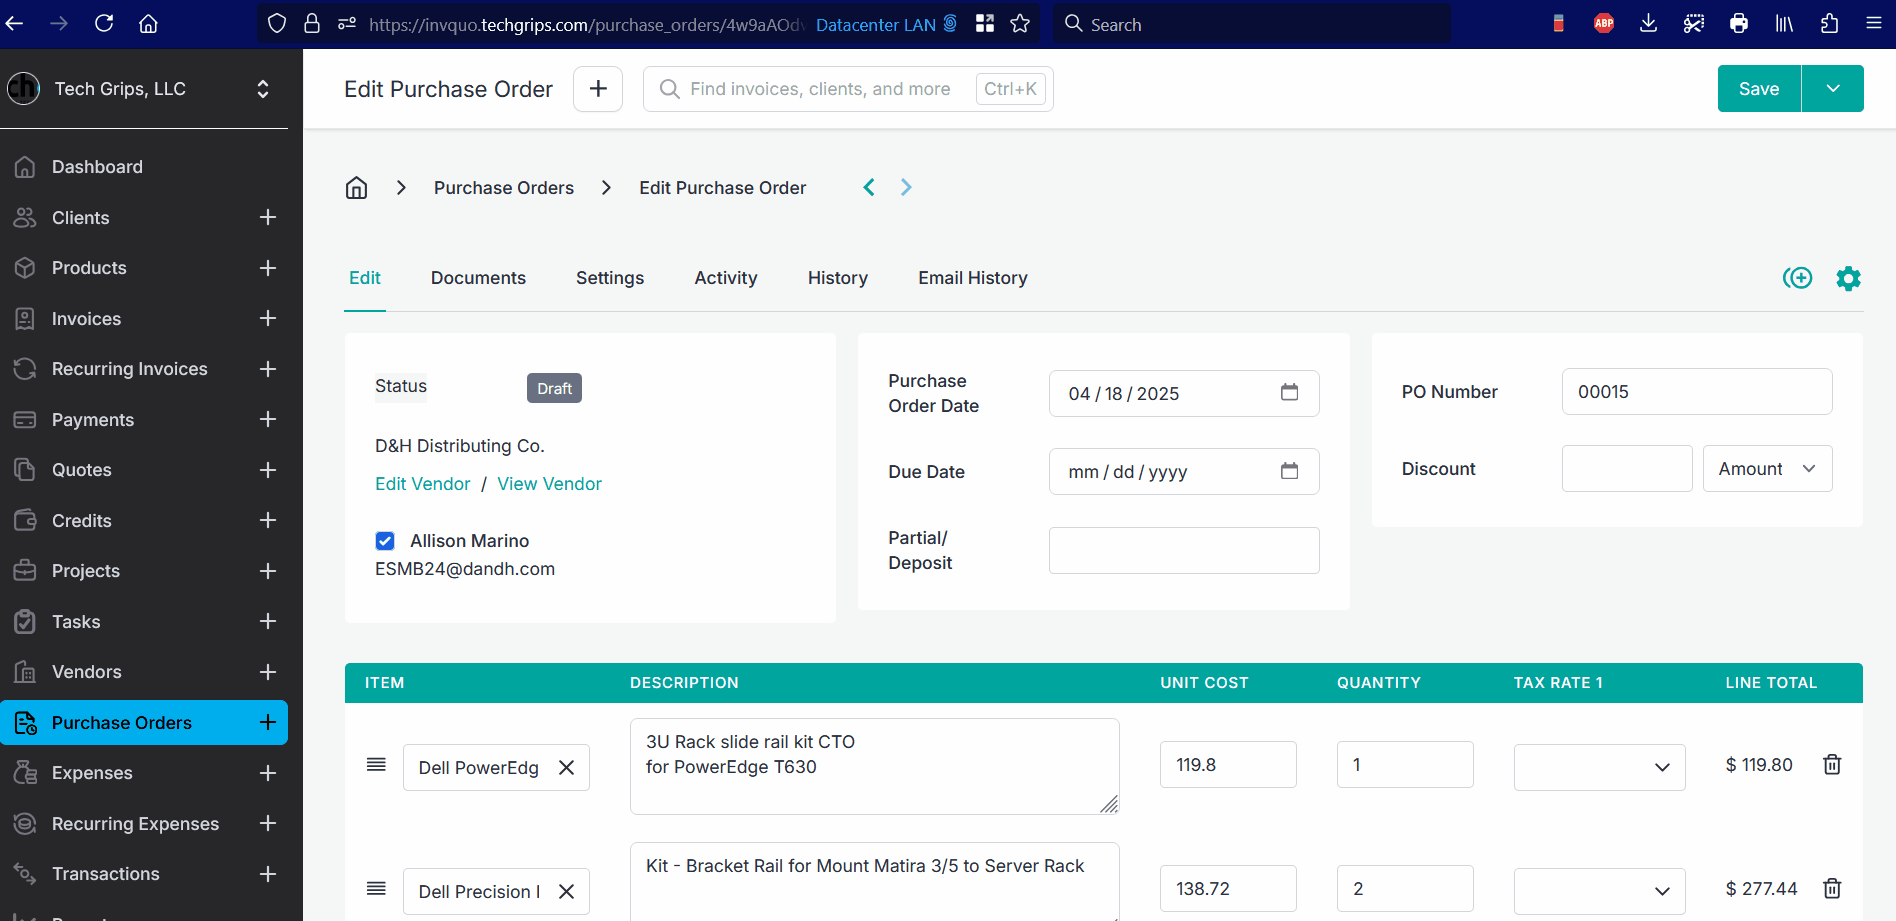Click the Discount value input field
Viewport: 1896px width, 921px height.
click(1627, 469)
